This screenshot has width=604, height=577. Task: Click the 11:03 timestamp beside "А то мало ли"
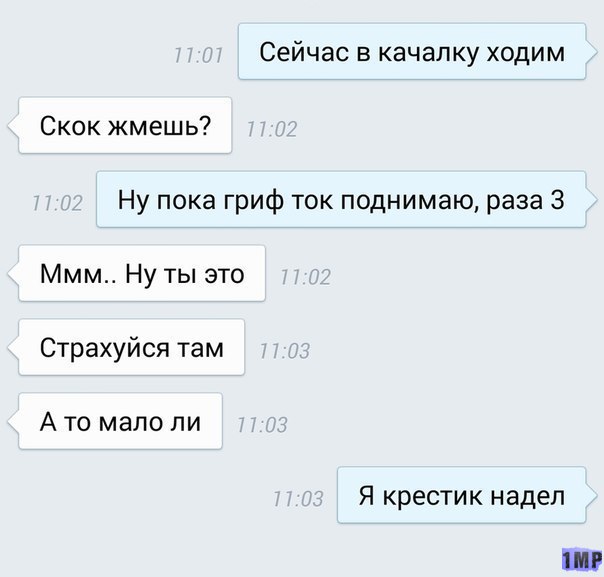262,425
